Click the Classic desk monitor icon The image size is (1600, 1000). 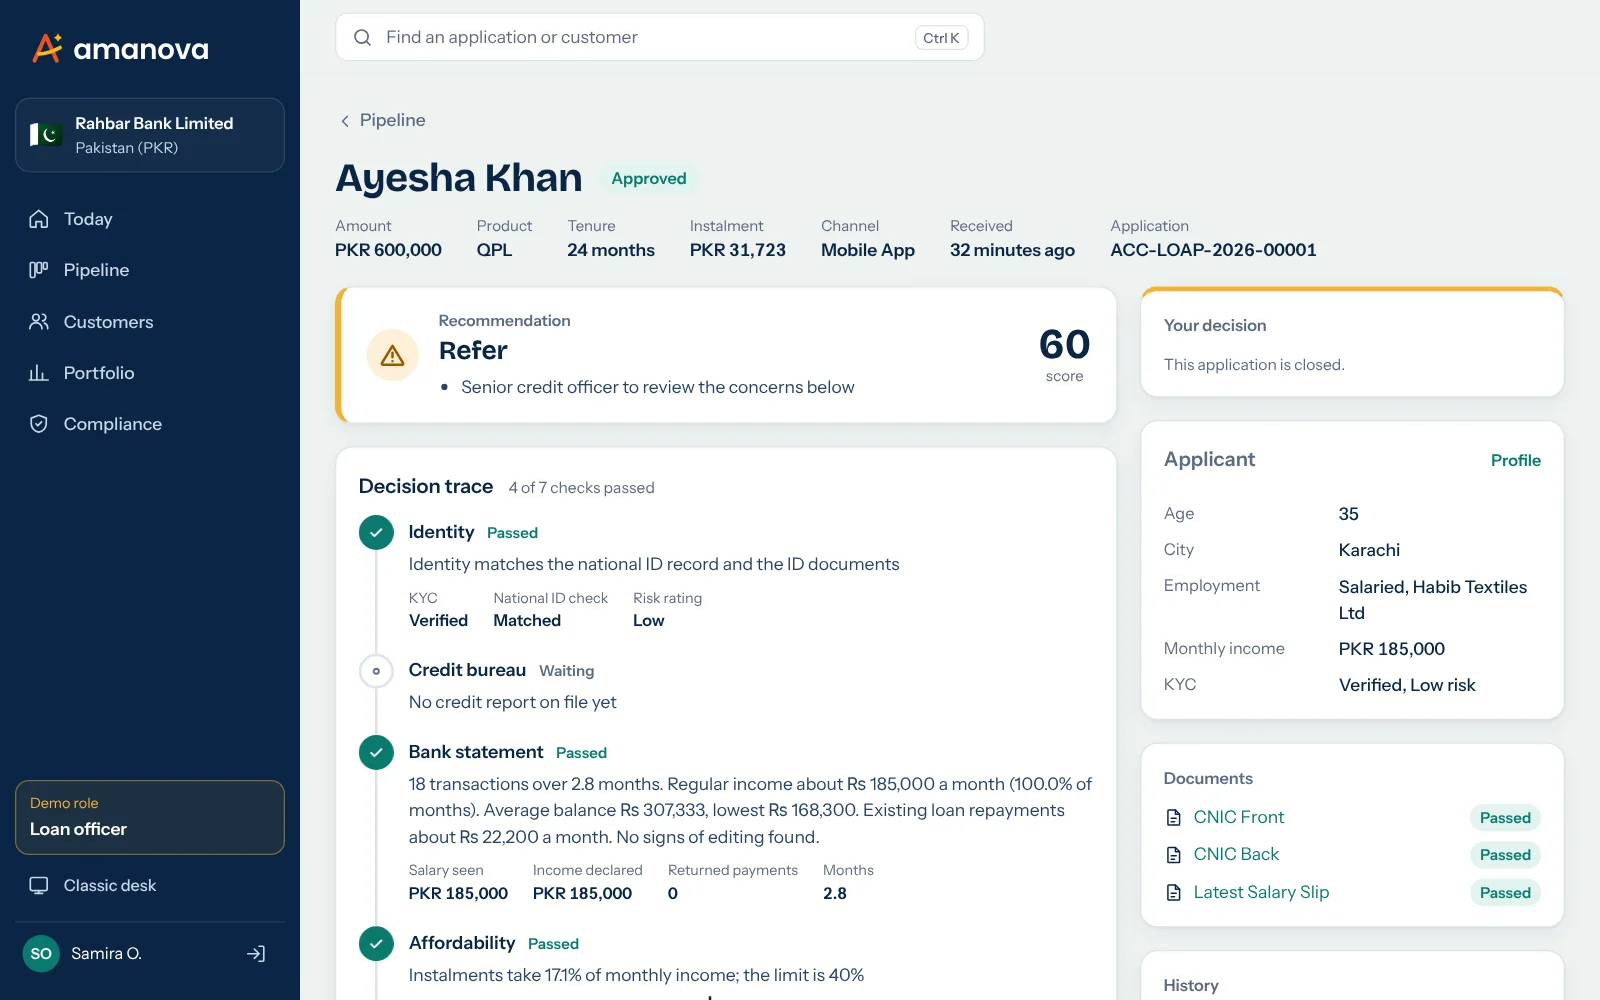coord(39,885)
